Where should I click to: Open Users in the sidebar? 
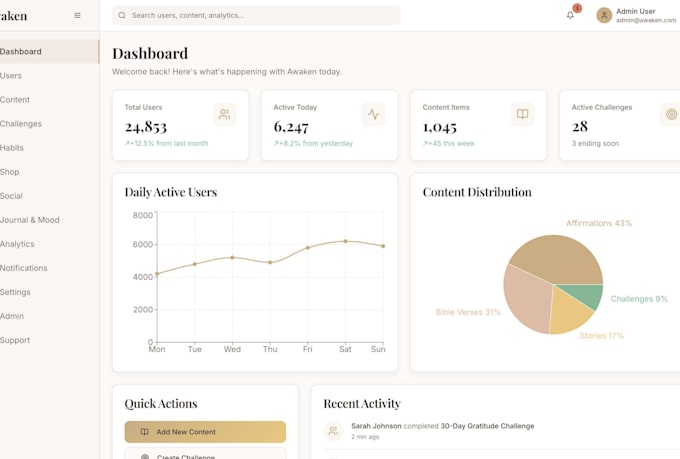tap(49, 75)
